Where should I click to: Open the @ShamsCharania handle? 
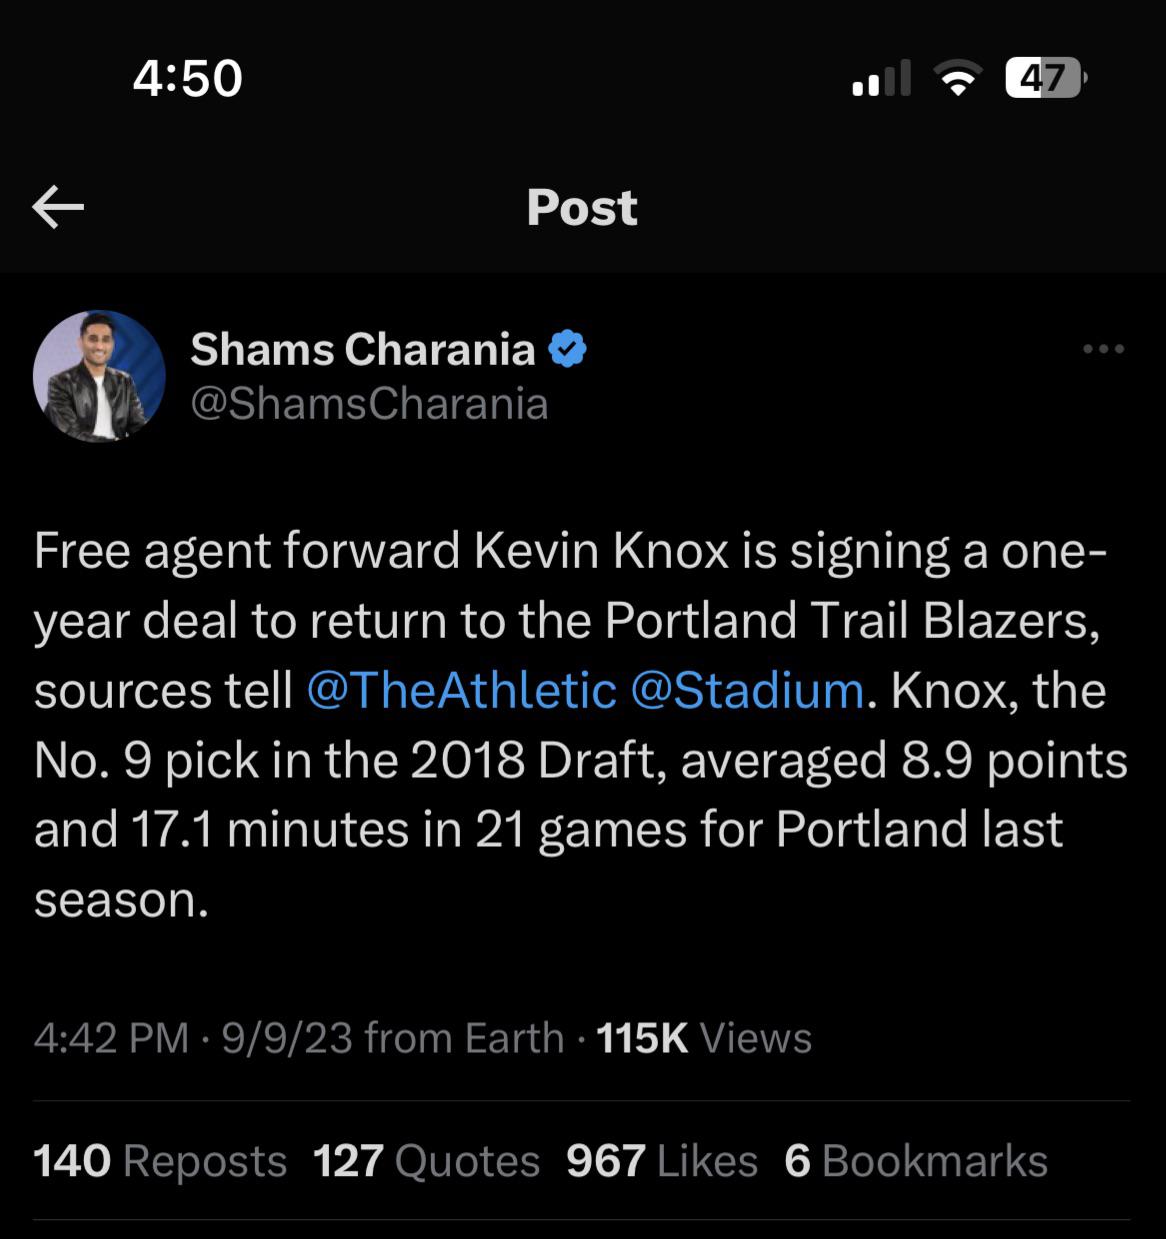point(369,404)
